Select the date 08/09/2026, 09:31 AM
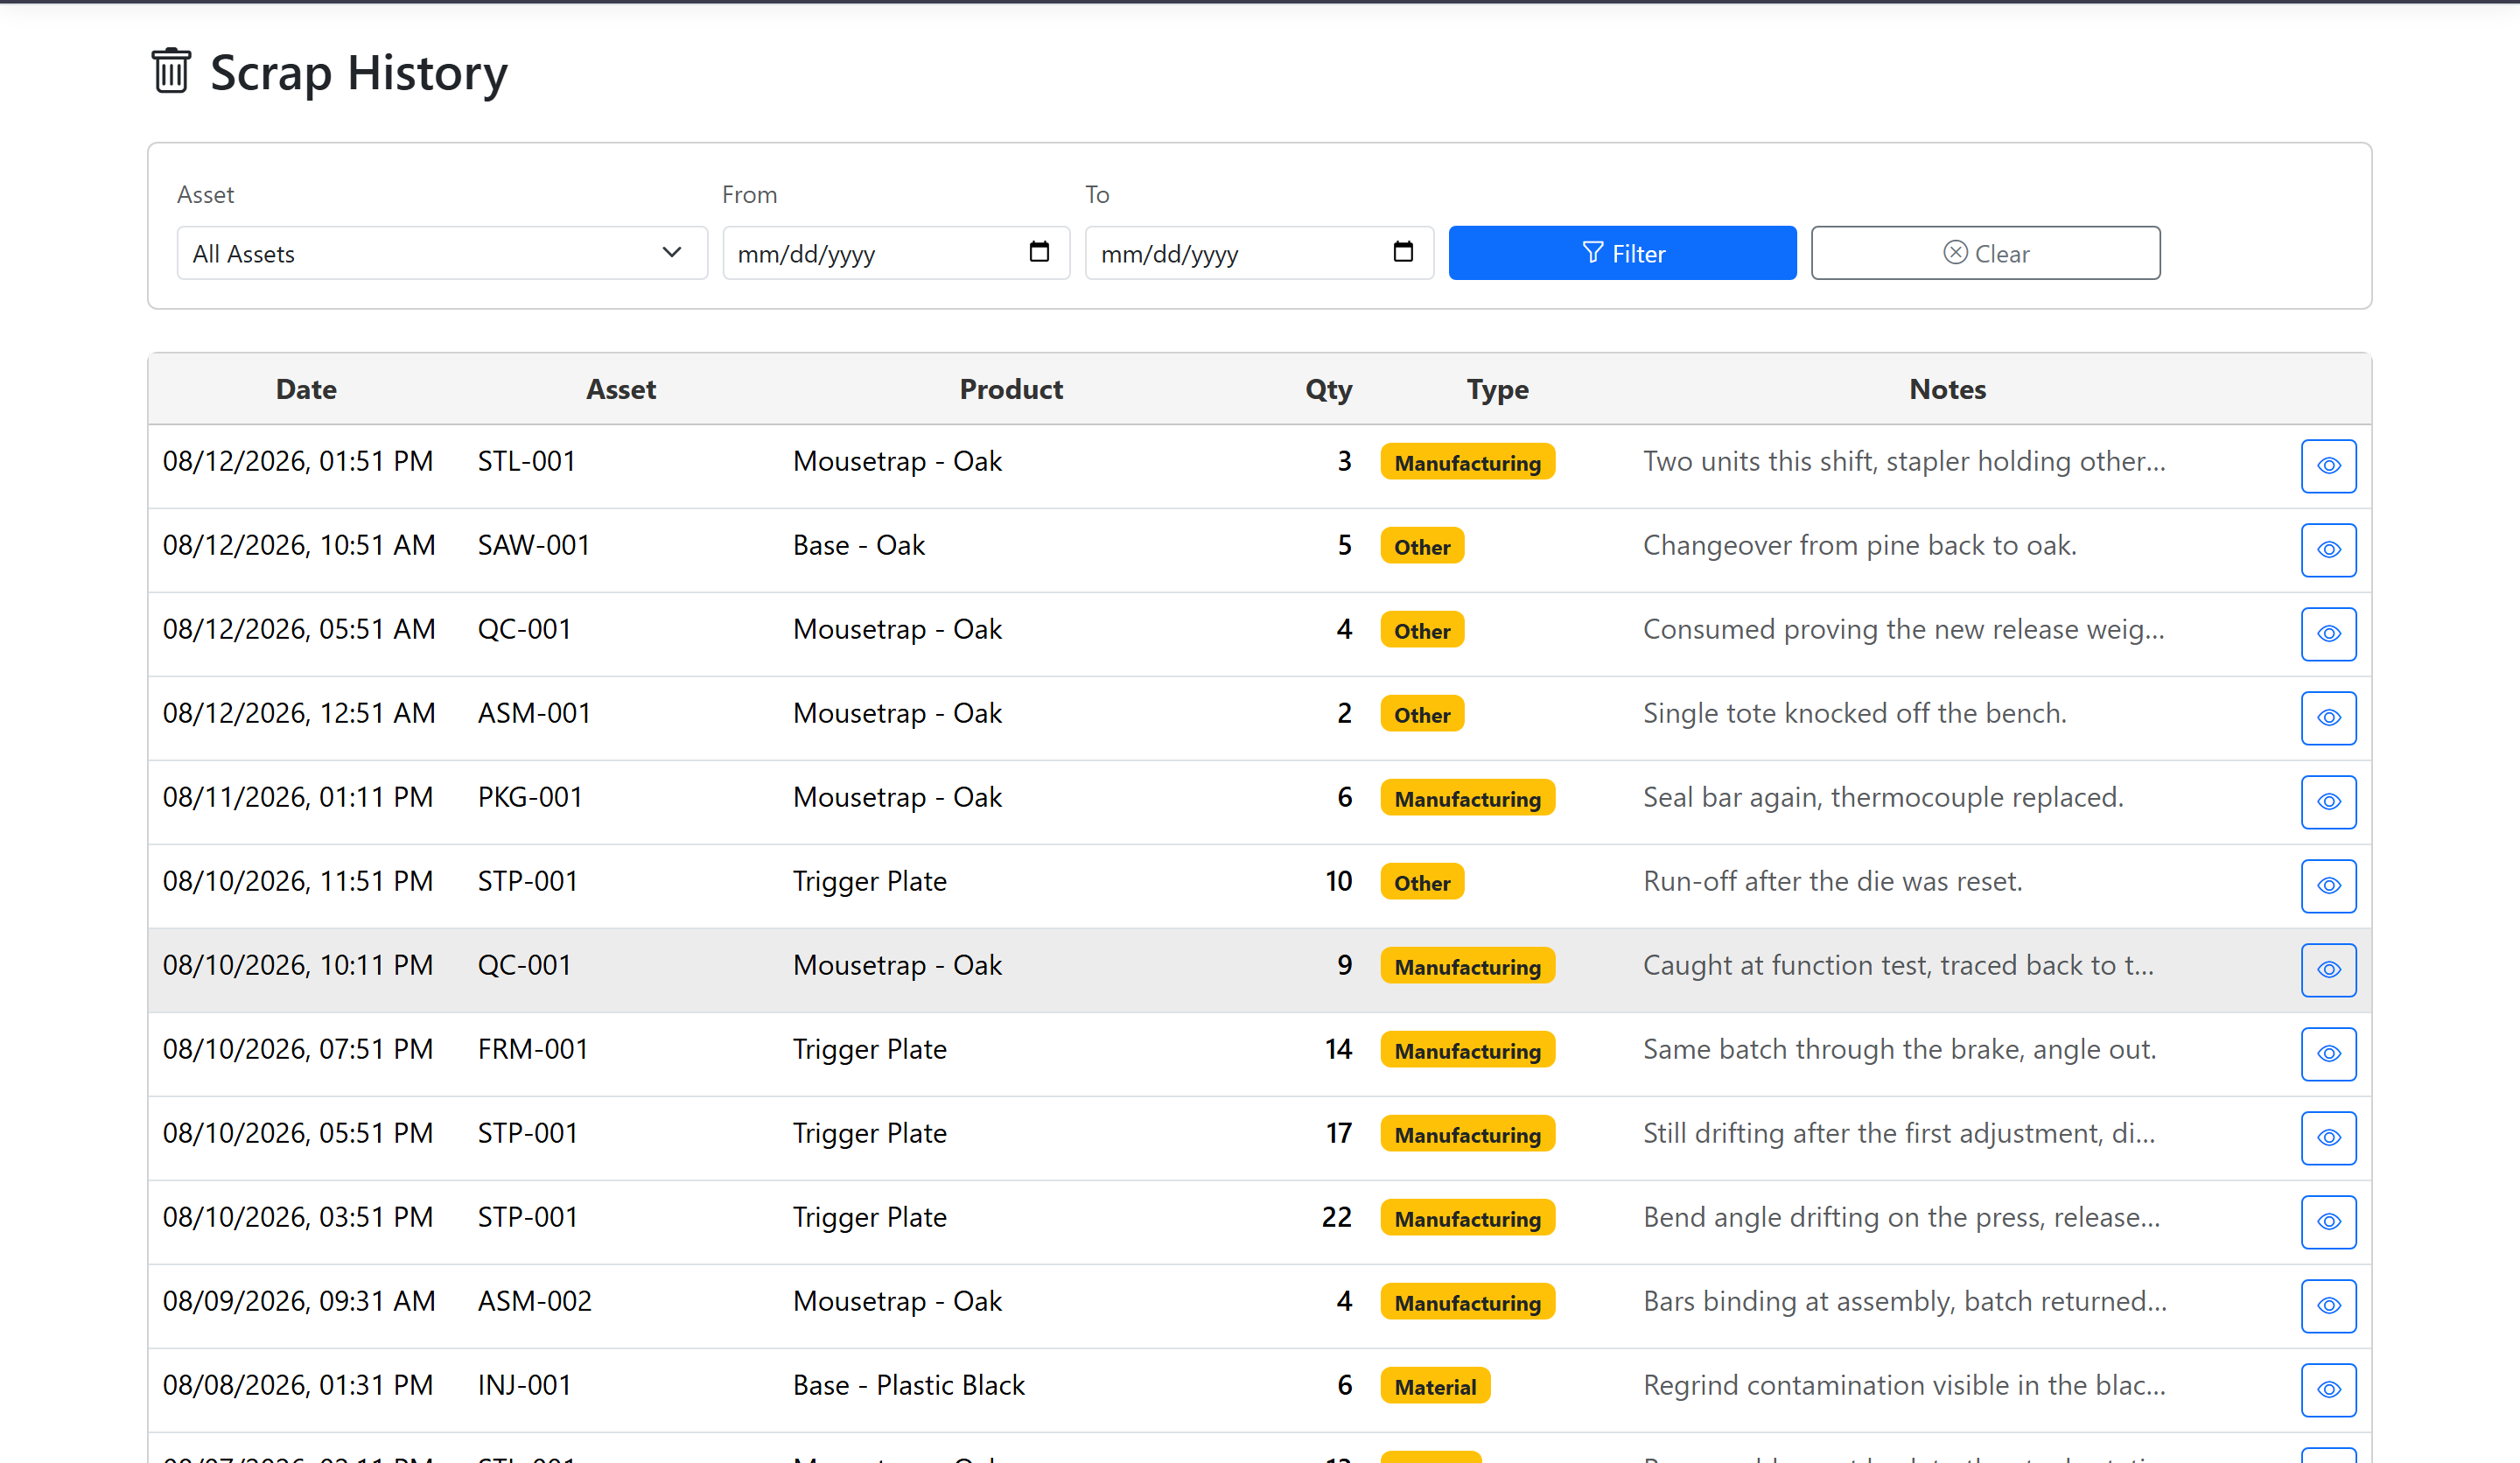Viewport: 2520px width, 1463px height. coord(299,1301)
